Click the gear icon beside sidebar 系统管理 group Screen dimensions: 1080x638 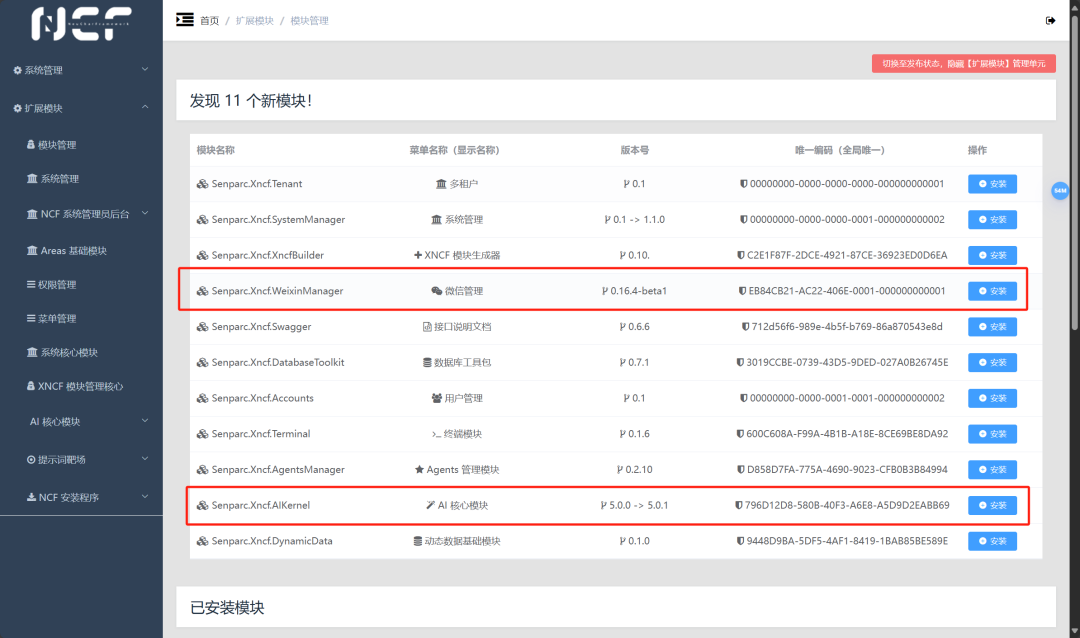pos(17,70)
